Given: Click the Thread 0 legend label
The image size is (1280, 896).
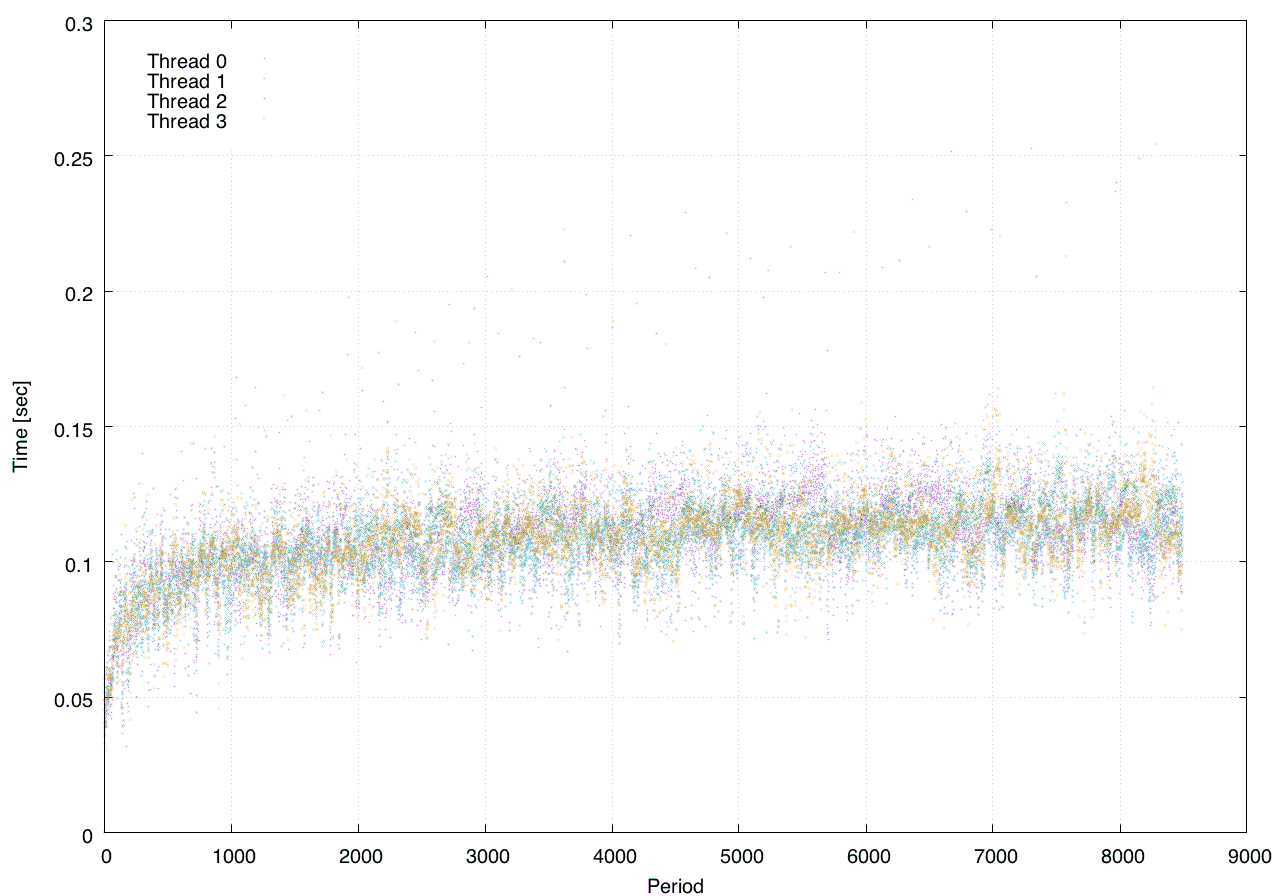Looking at the screenshot, I should tap(187, 61).
